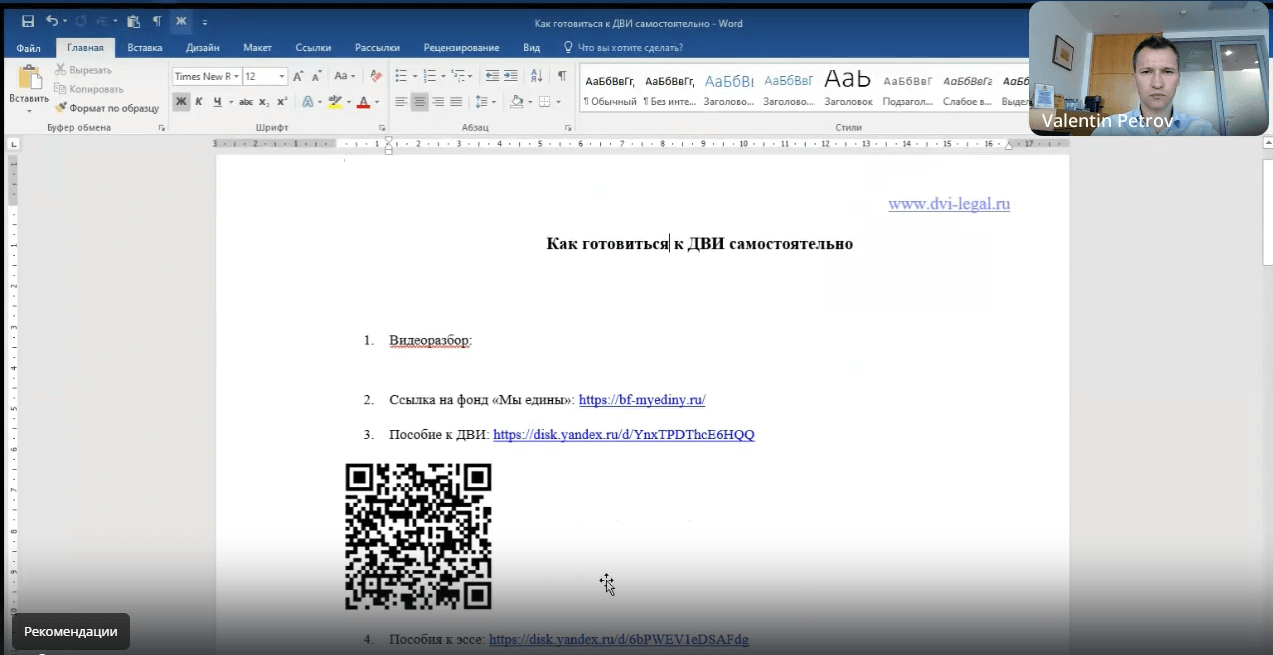Viewport: 1273px width, 655px height.
Task: Toggle paragraph marks display in the ribbon
Action: [562, 76]
